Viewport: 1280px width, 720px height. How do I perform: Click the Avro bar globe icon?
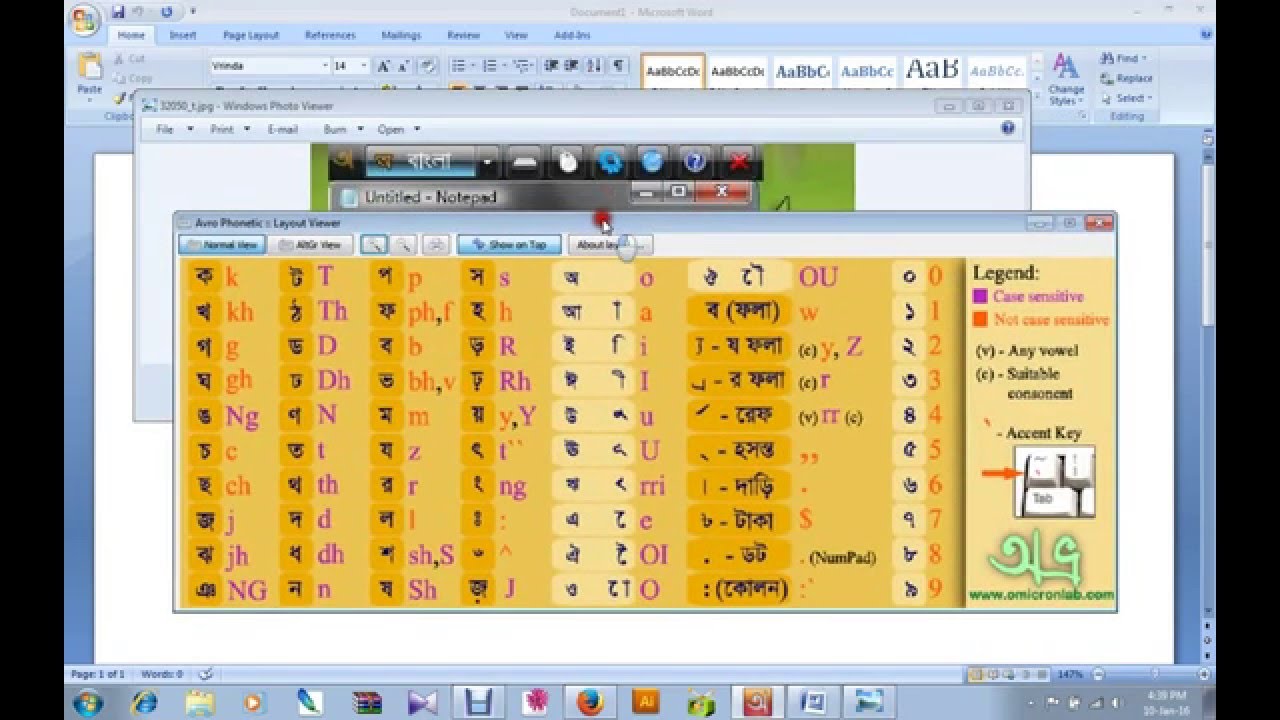[x=652, y=161]
